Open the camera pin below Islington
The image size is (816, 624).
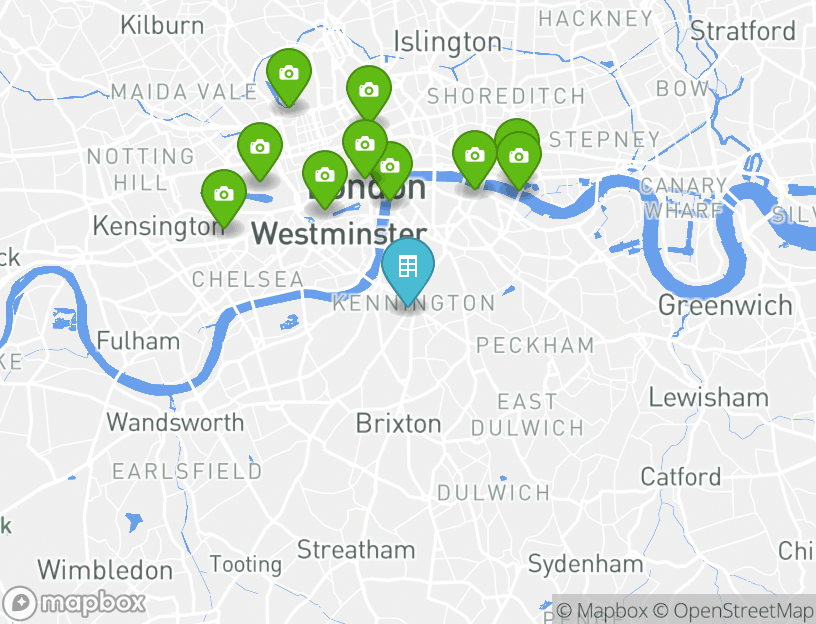tap(369, 94)
